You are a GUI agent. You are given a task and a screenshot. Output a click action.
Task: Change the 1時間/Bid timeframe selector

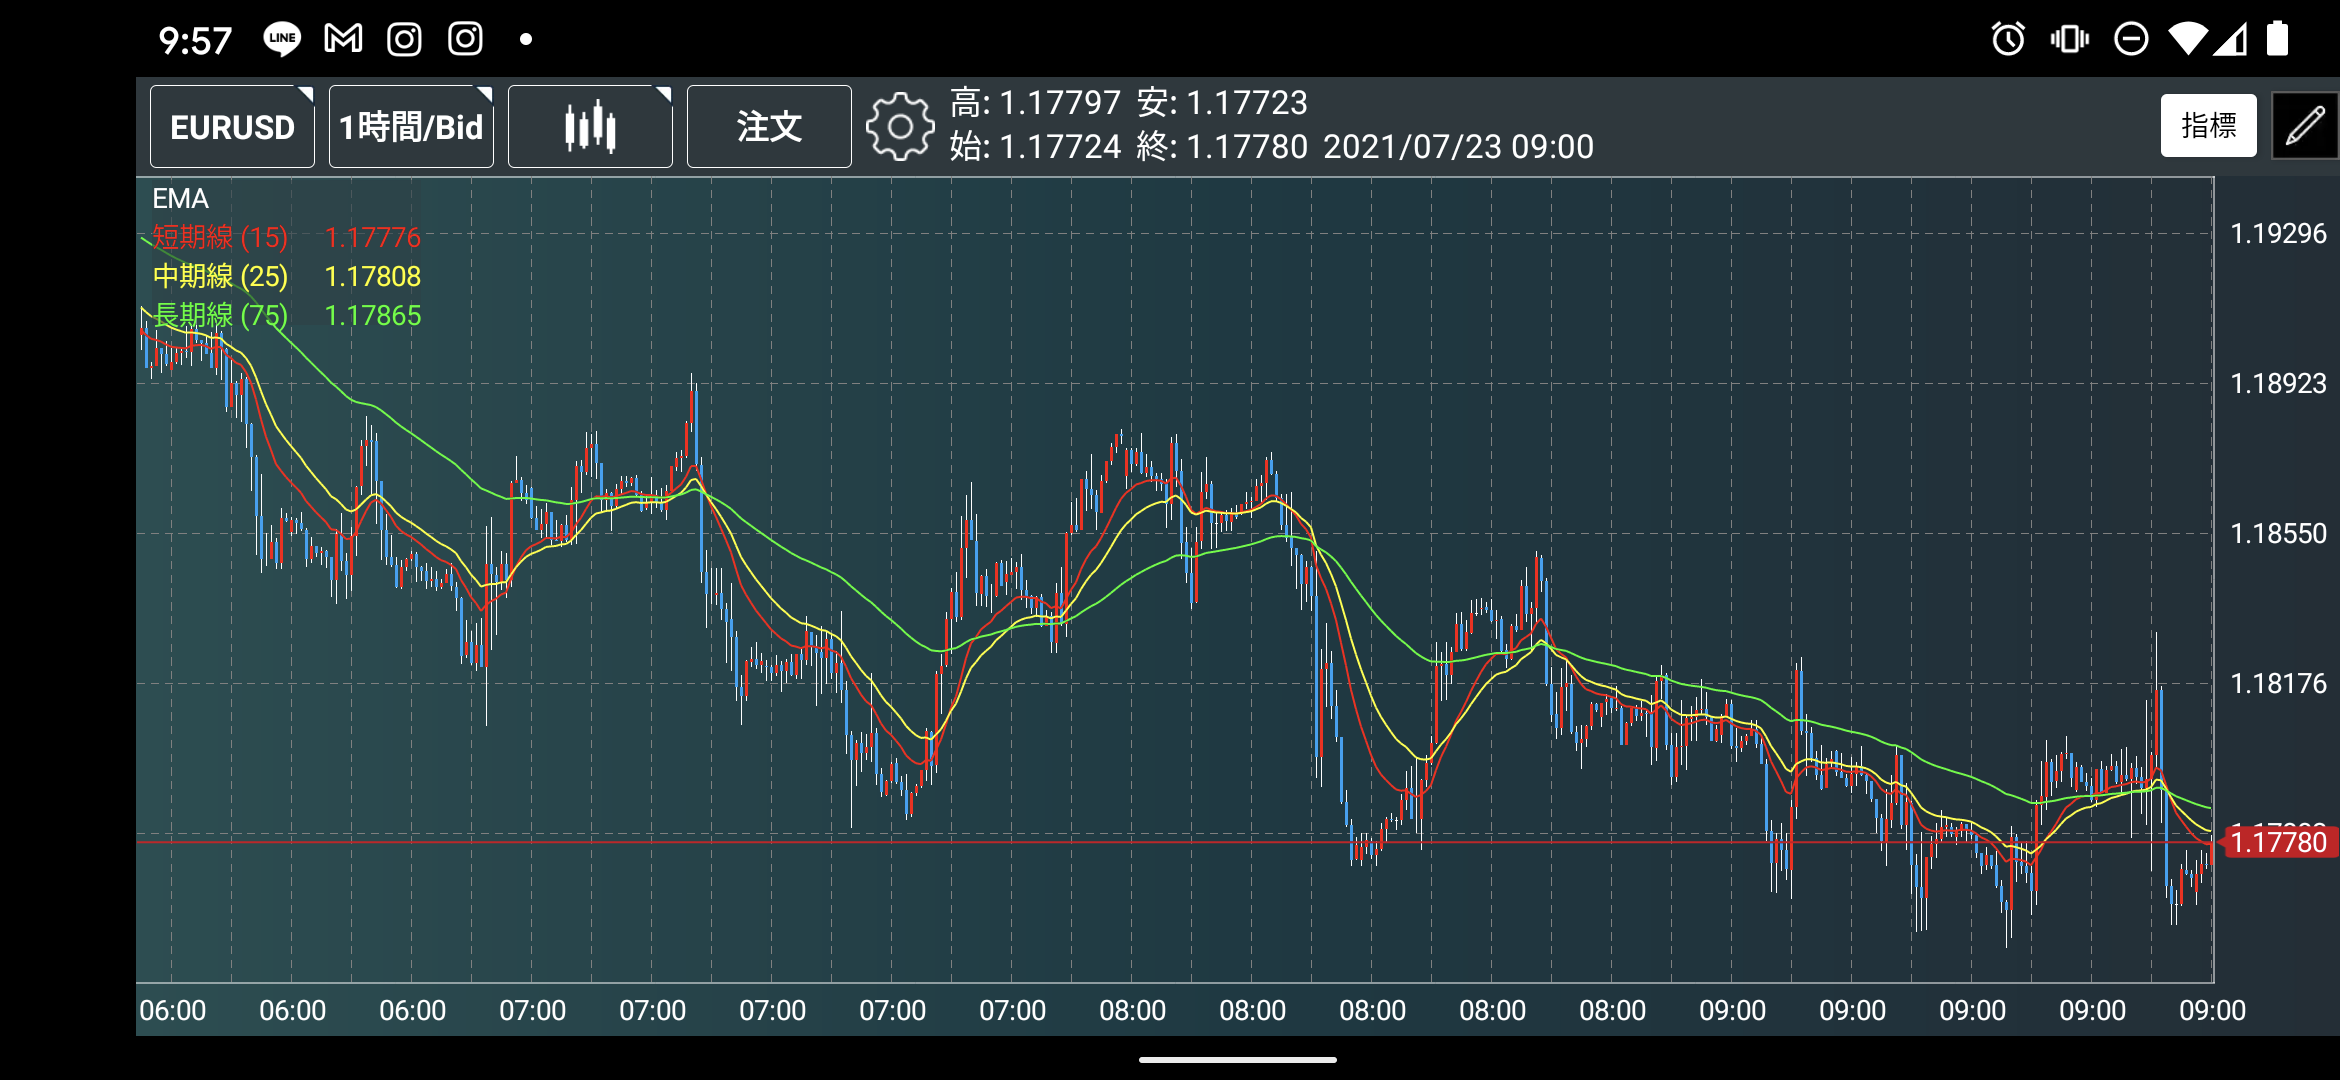411,126
